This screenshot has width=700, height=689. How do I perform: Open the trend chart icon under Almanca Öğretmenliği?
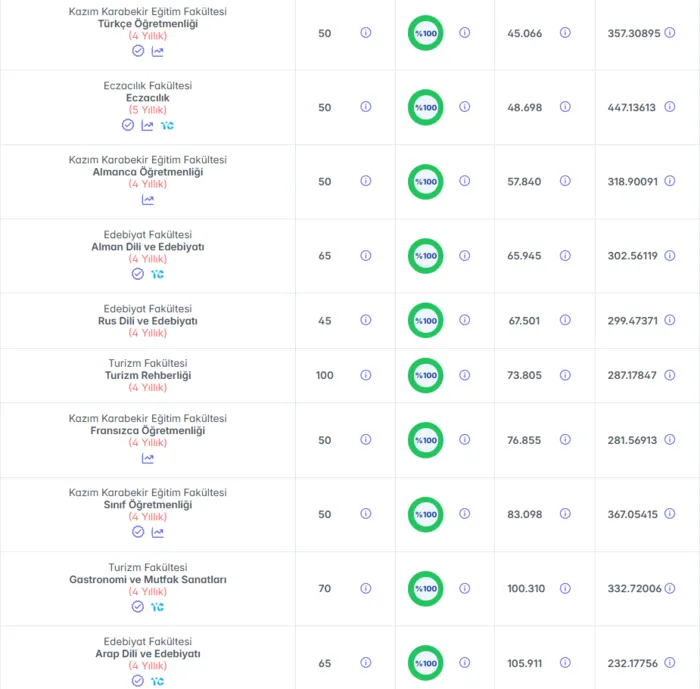click(x=148, y=200)
